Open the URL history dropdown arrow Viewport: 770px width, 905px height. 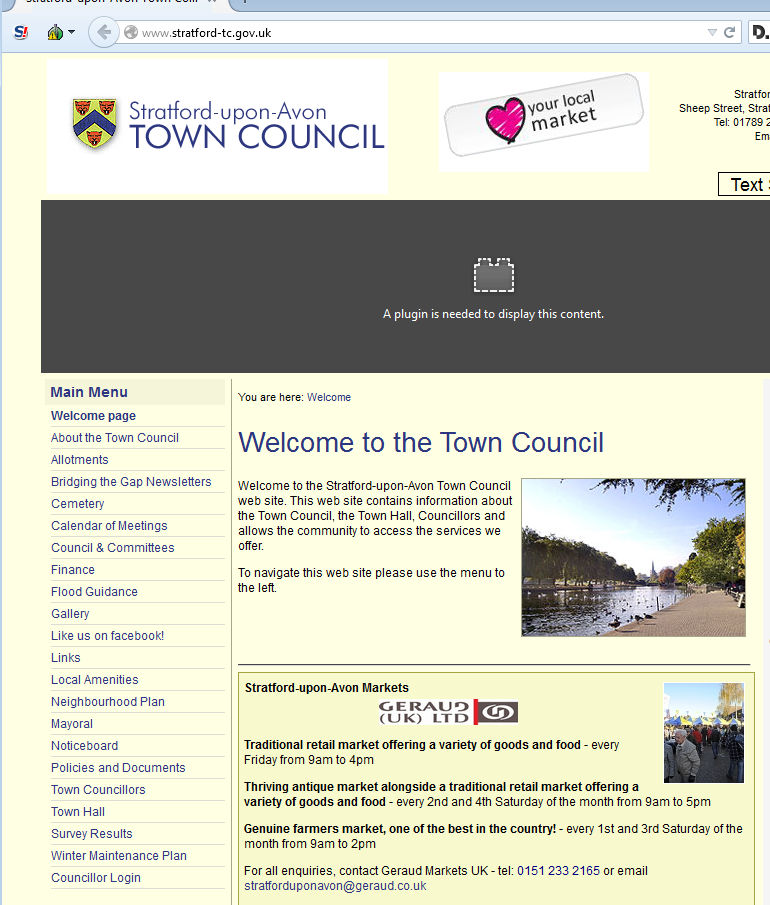pos(712,33)
